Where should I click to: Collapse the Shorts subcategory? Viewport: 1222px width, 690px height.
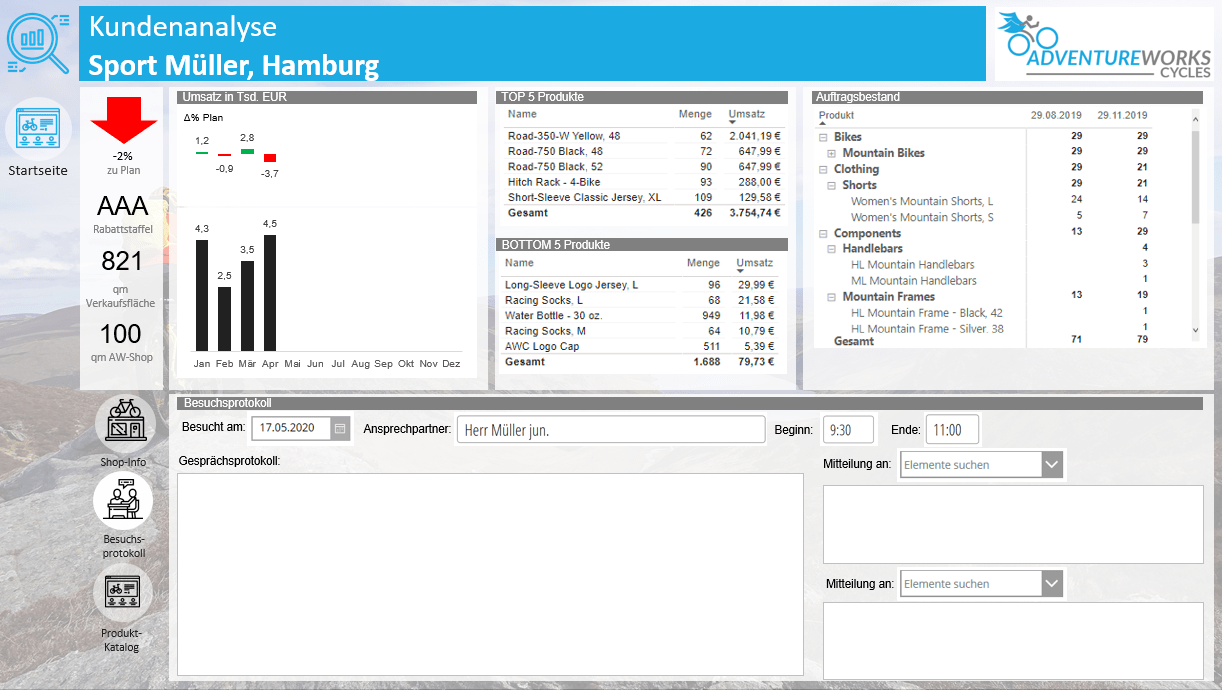coord(831,185)
